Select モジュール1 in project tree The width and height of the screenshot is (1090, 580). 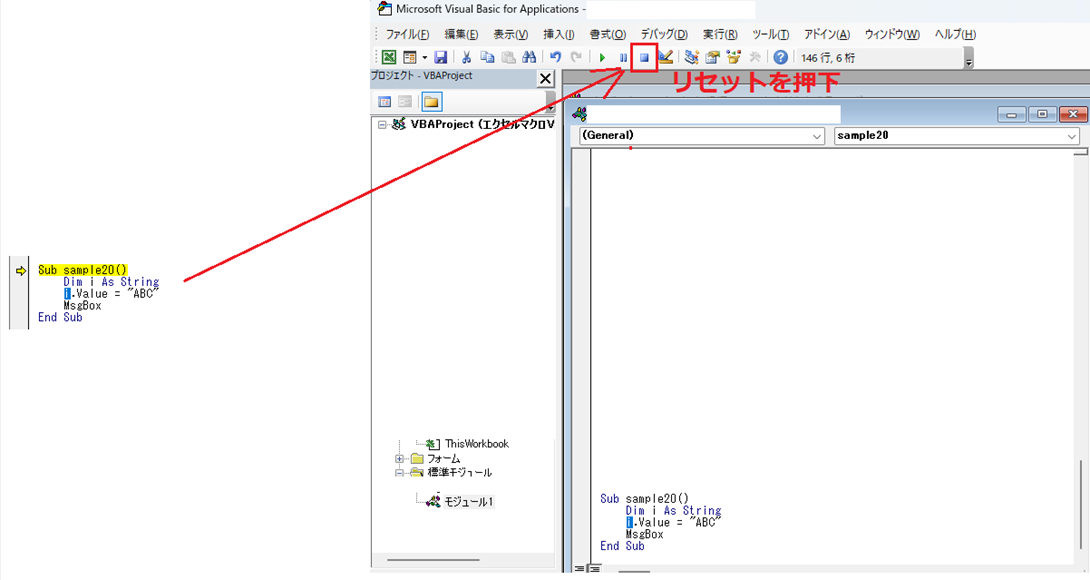tap(469, 501)
